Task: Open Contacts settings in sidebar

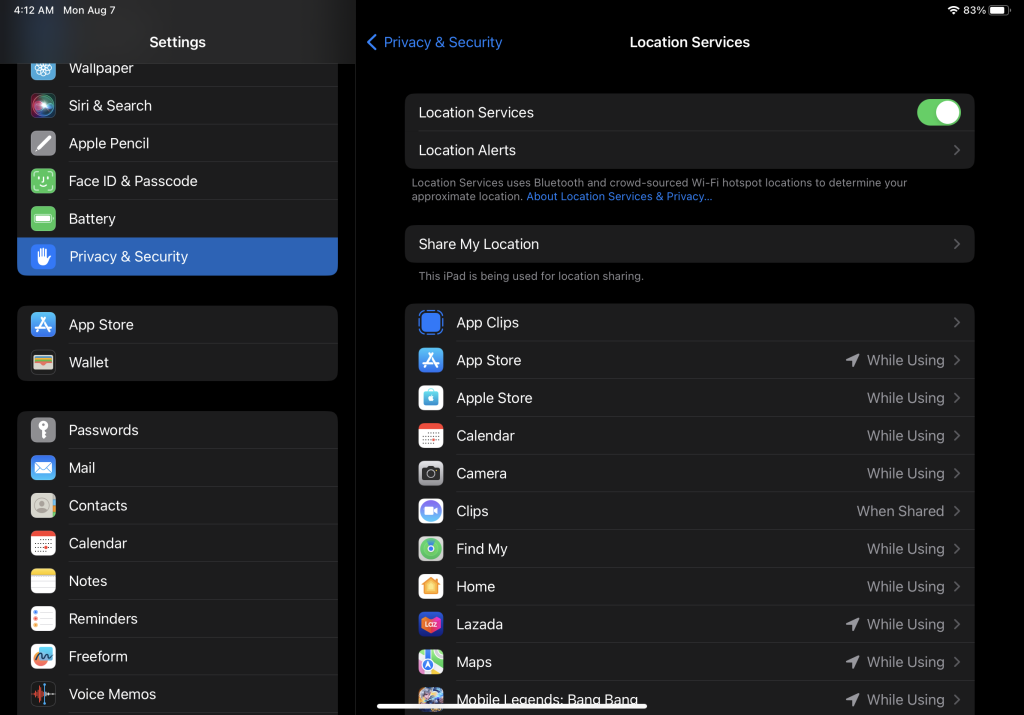Action: click(x=177, y=506)
